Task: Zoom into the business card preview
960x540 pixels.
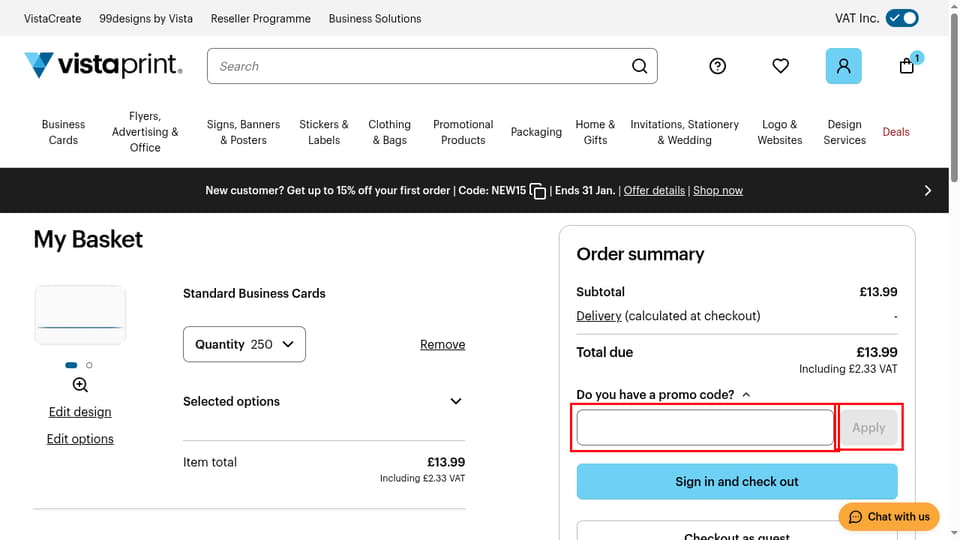Action: tap(80, 384)
